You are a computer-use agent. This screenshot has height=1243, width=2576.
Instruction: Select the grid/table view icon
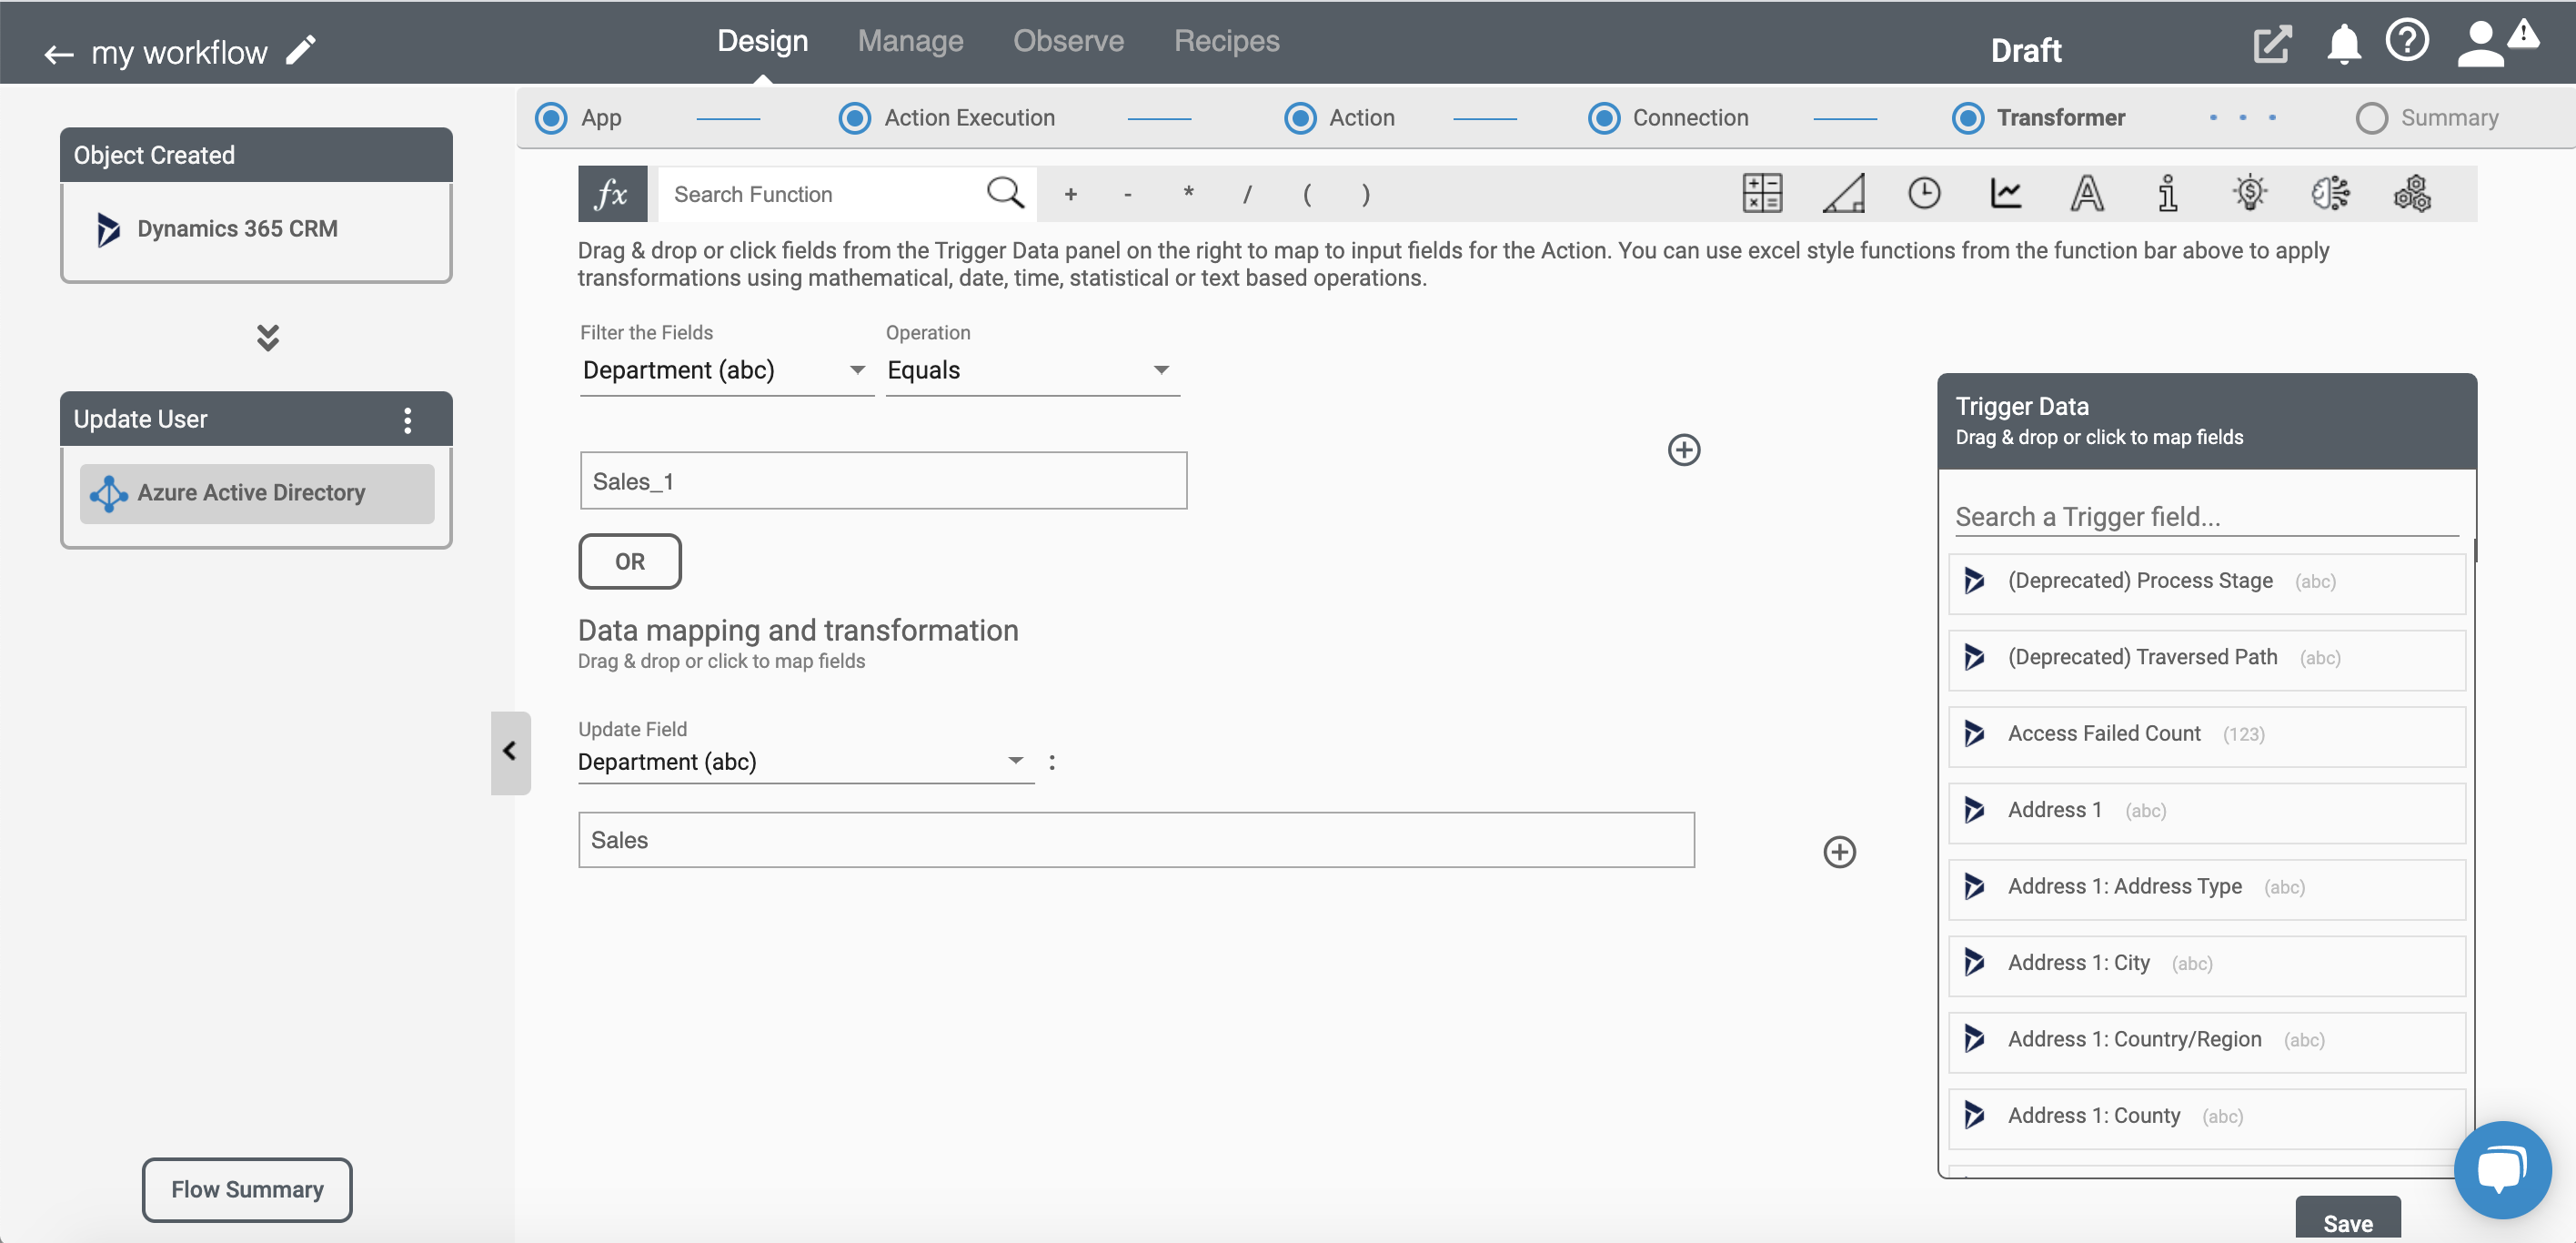1765,192
